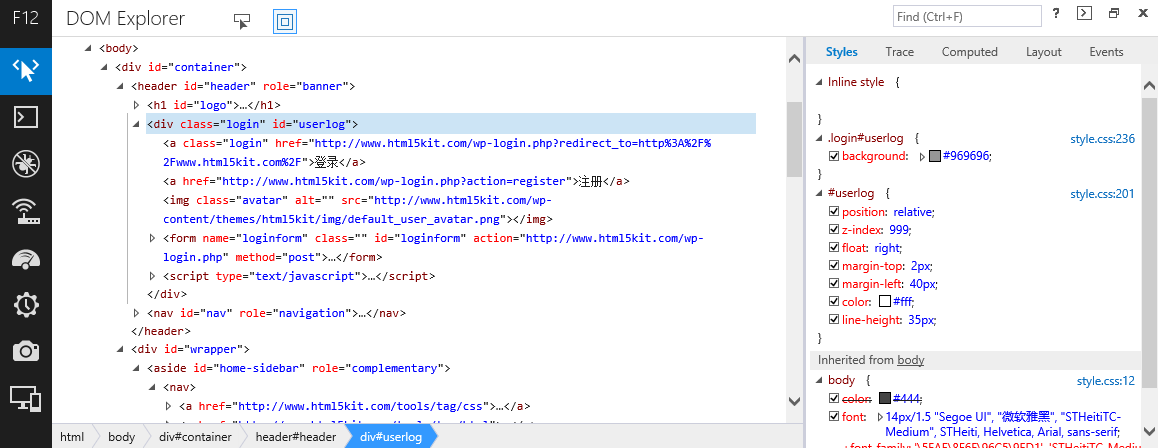The image size is (1158, 448).
Task: Open the Profiler gear-clock tool
Action: pos(26,304)
